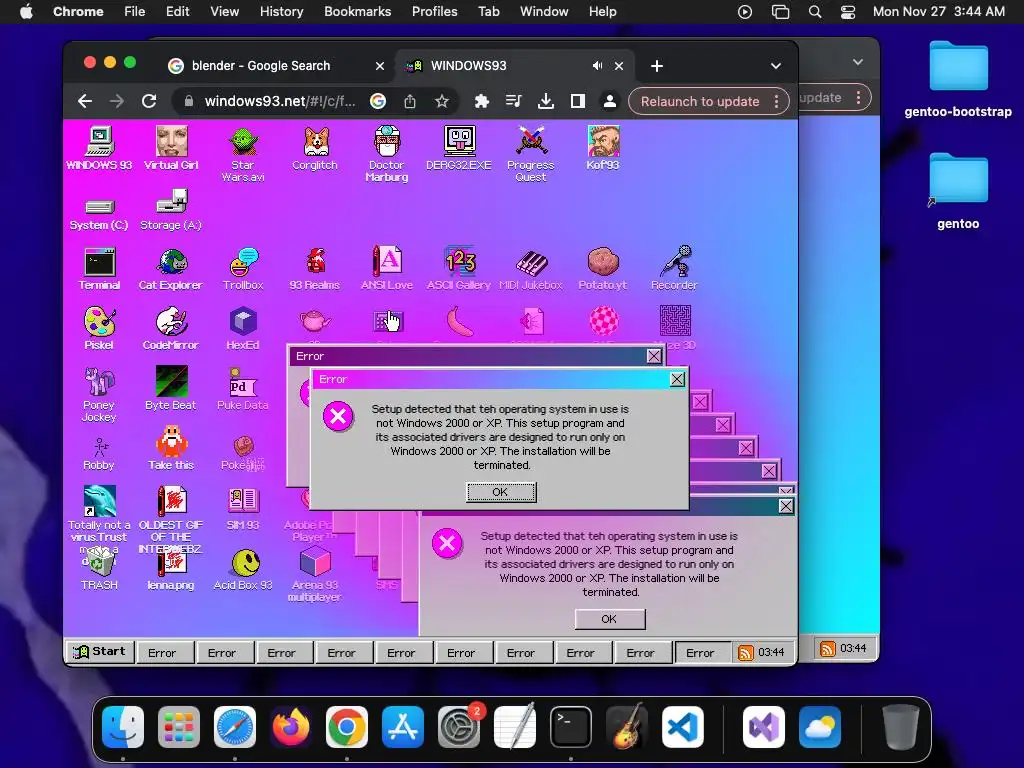Screen dimensions: 1024x768
Task: Bookmark this page with star icon
Action: (442, 101)
